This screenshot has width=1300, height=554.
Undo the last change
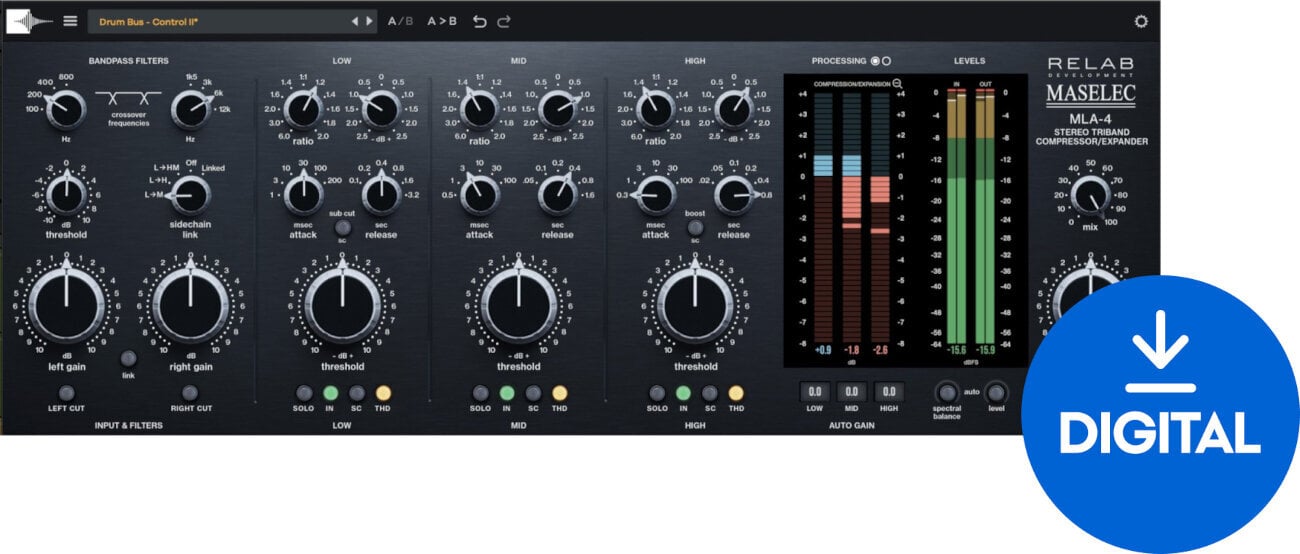tap(480, 21)
